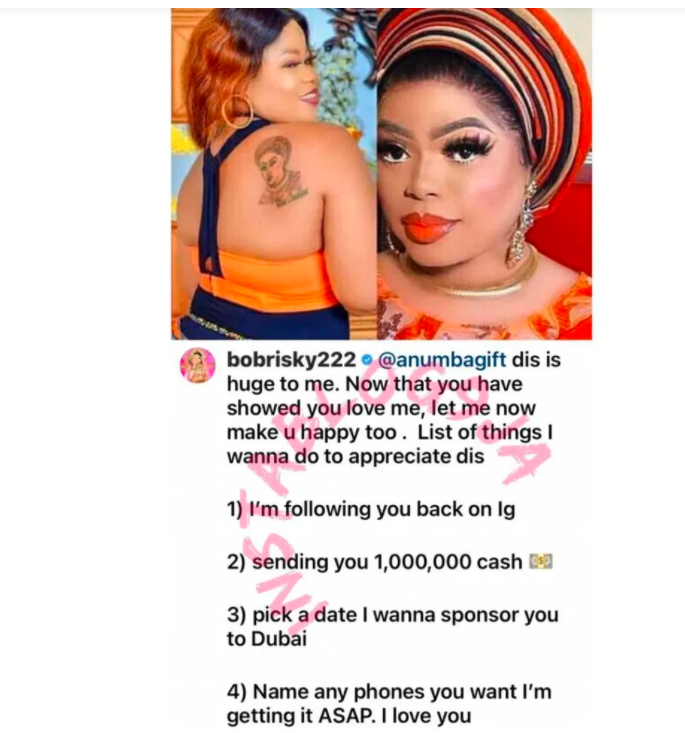Click the money banknote emoji
Screen dimensions: 685x733
(x=541, y=561)
